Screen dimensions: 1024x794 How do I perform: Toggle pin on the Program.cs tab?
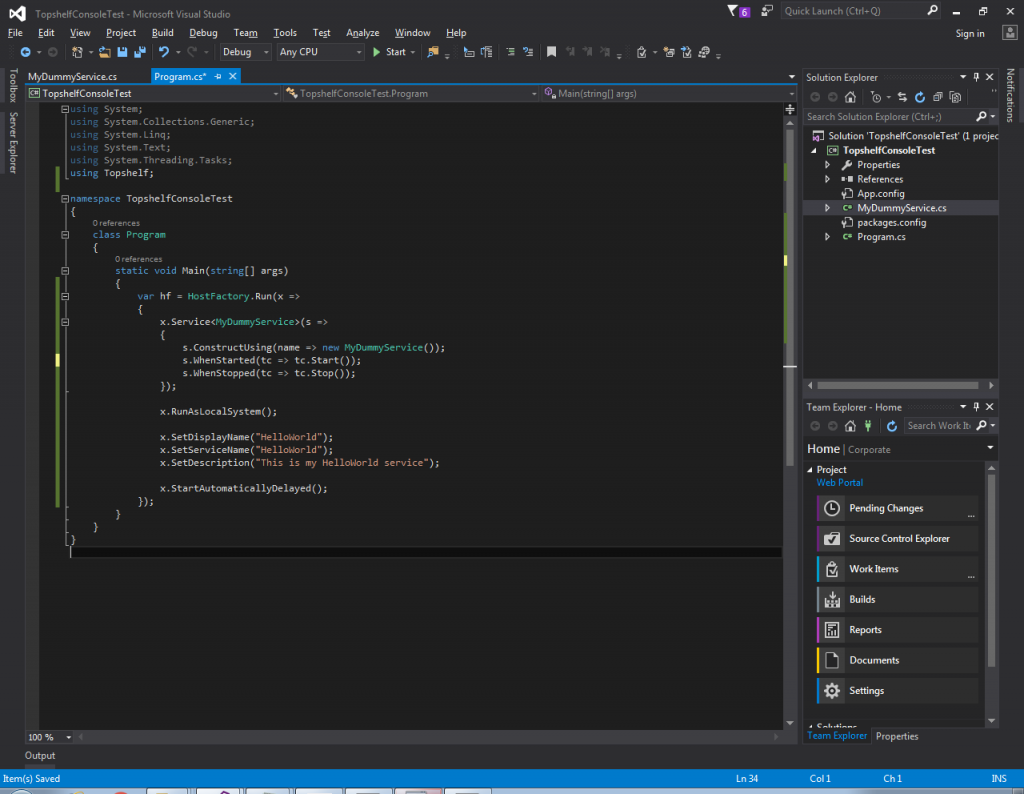(x=218, y=76)
